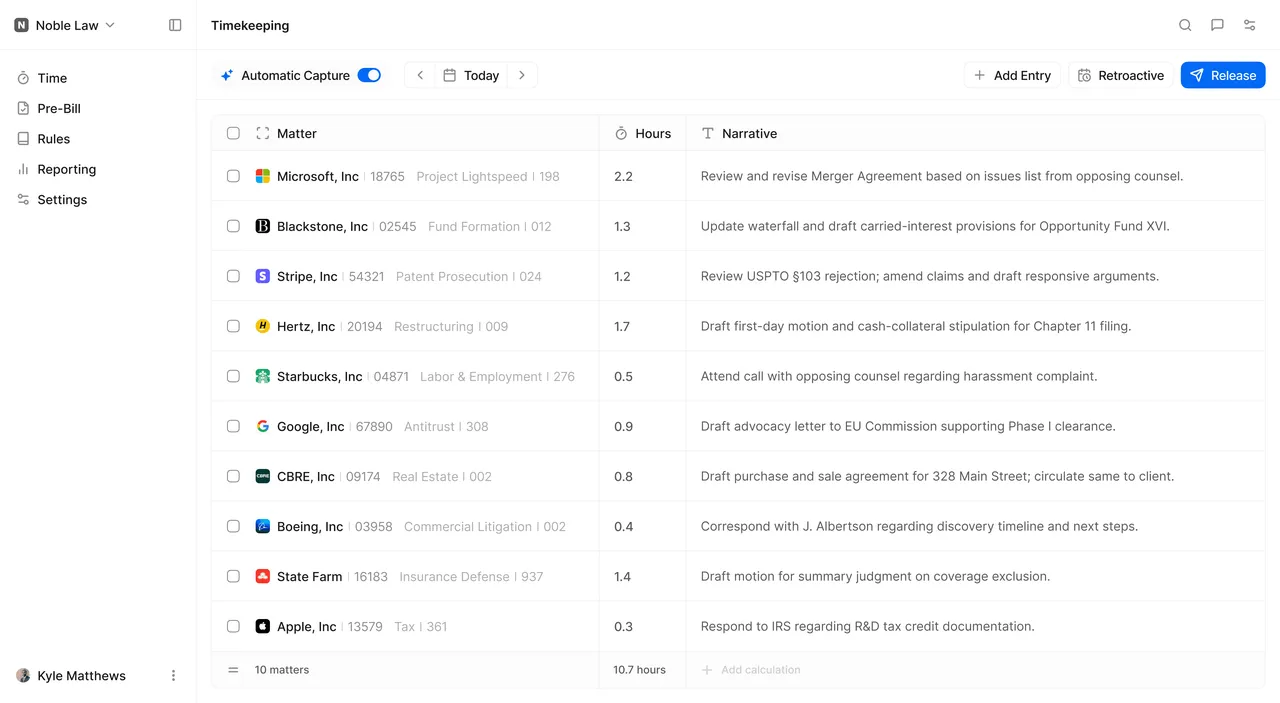Image resolution: width=1280 pixels, height=703 pixels.
Task: Open Kyle Matthews options three-dot menu
Action: pos(173,676)
